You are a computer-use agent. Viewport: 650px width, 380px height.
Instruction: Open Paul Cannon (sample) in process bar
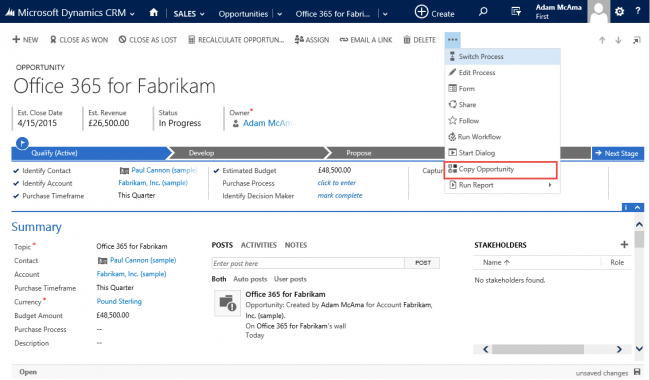tap(164, 170)
